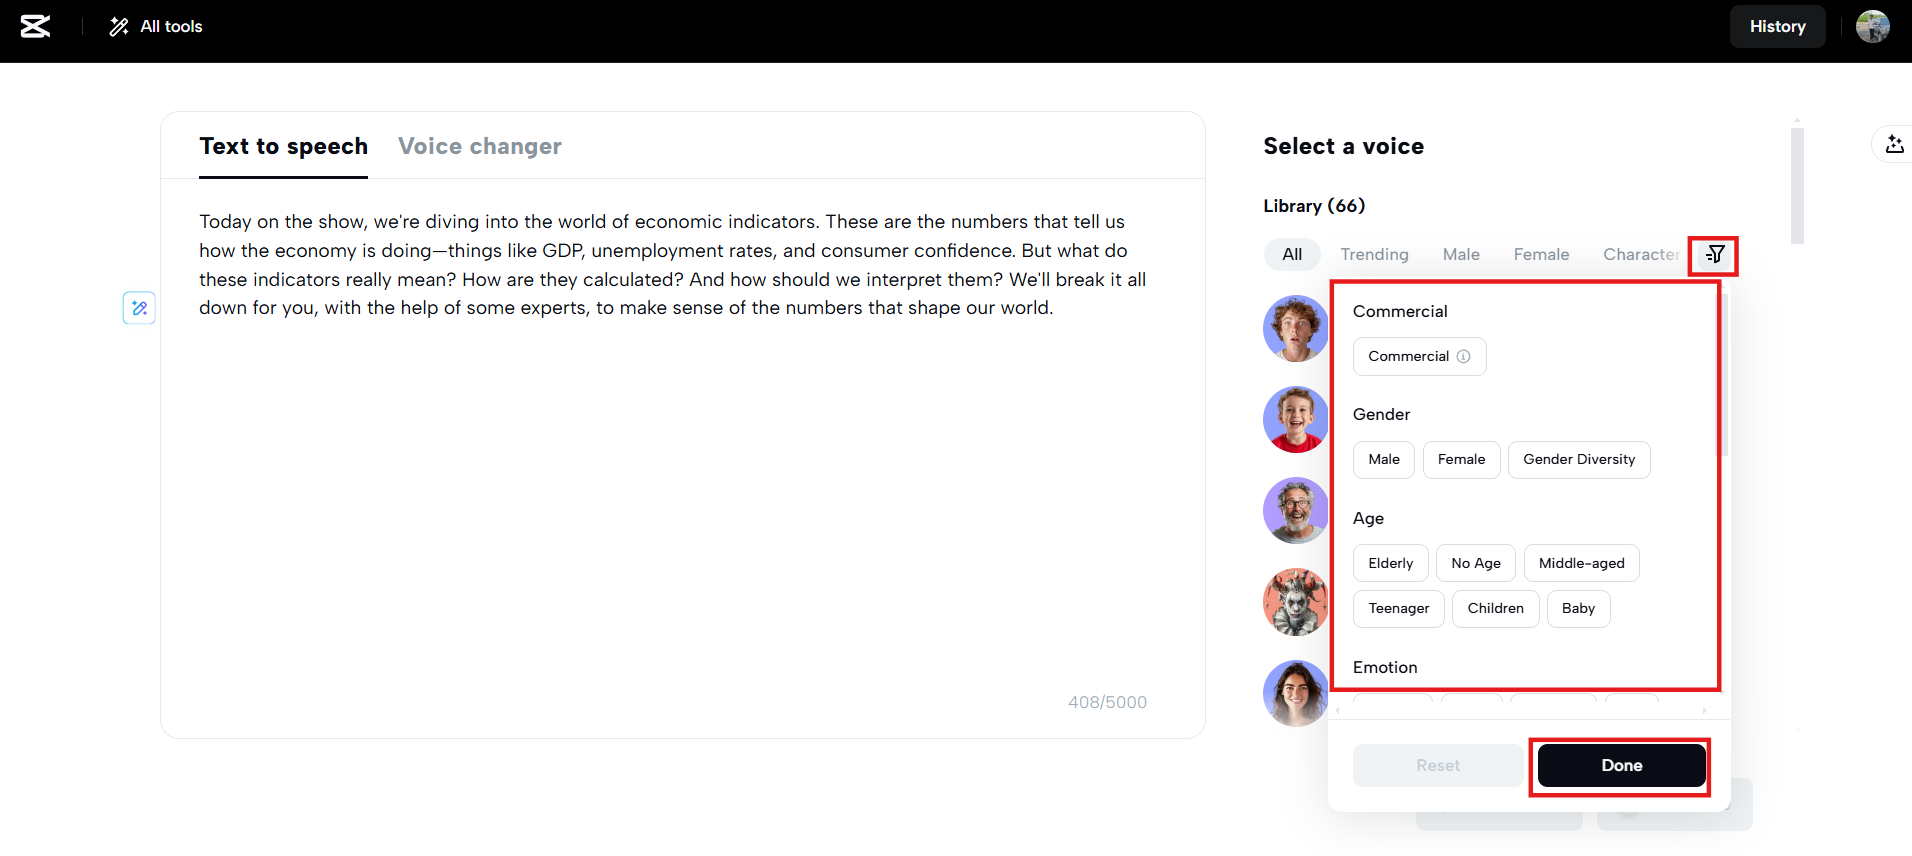Click the Reset filters button
The image size is (1912, 856).
1437,766
